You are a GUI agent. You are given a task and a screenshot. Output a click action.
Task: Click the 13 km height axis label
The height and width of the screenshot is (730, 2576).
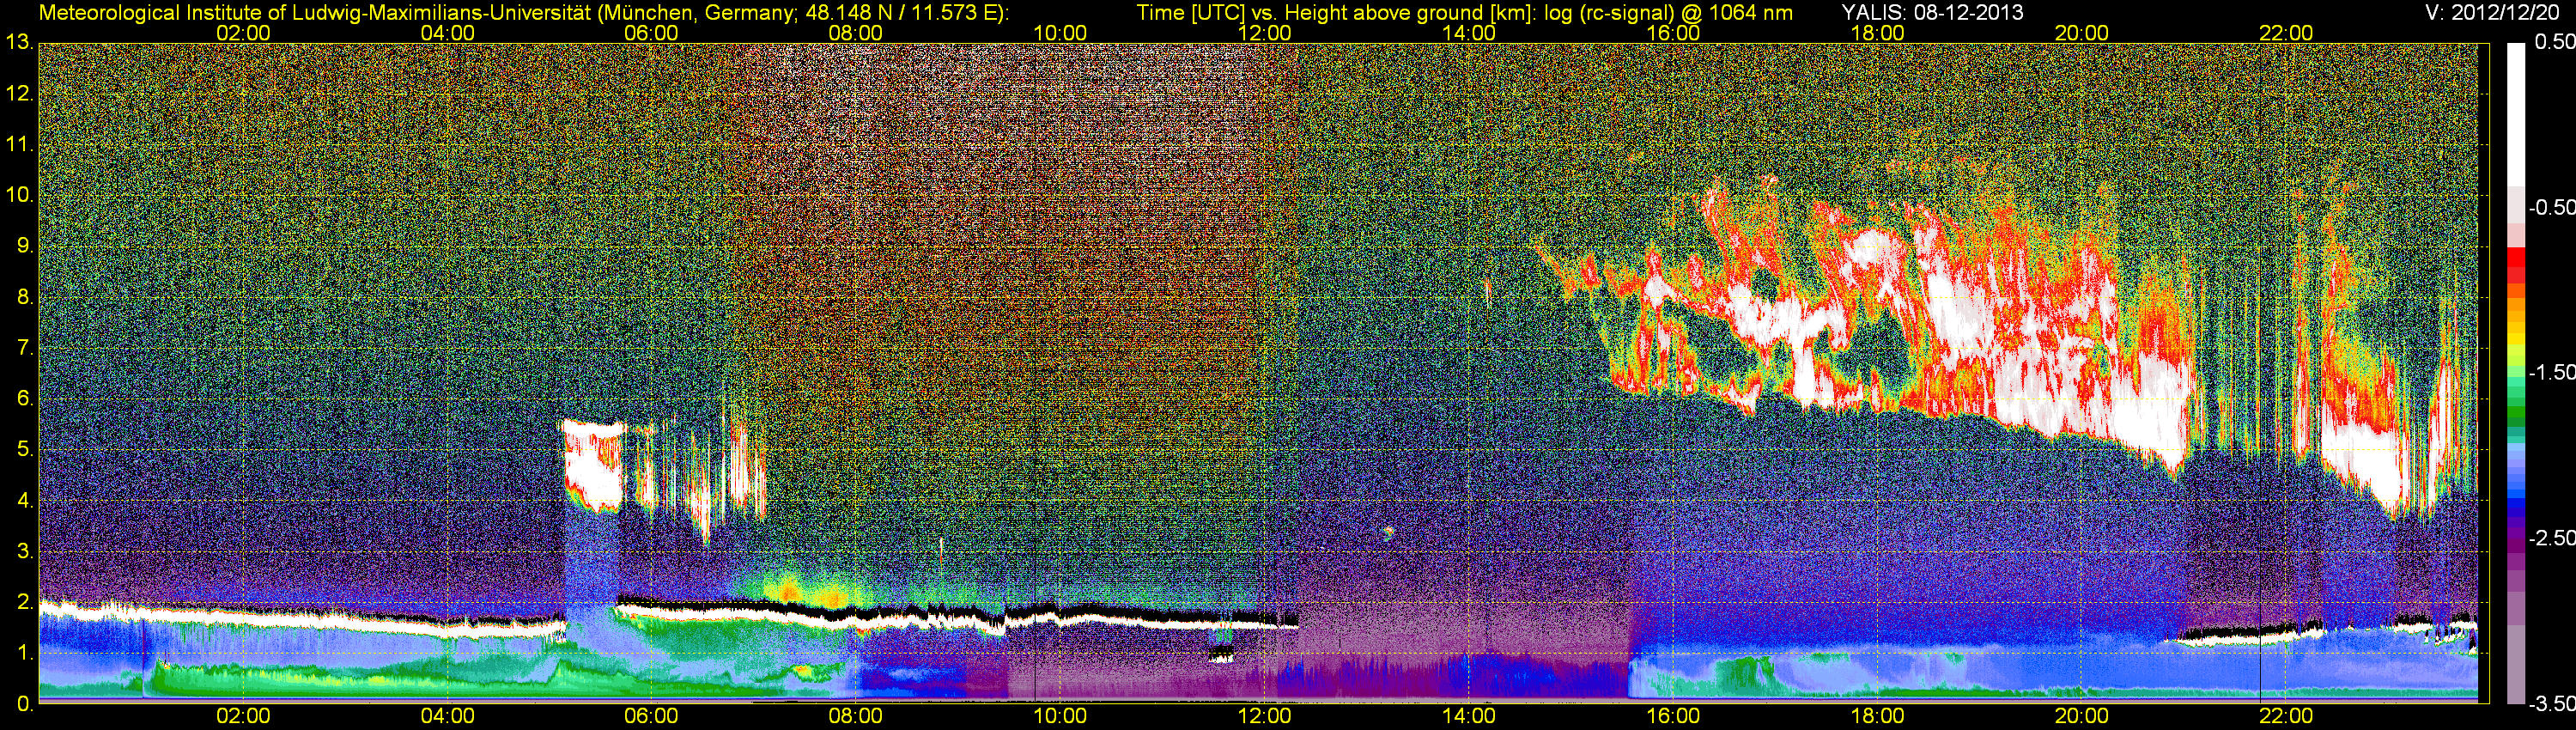[19, 43]
